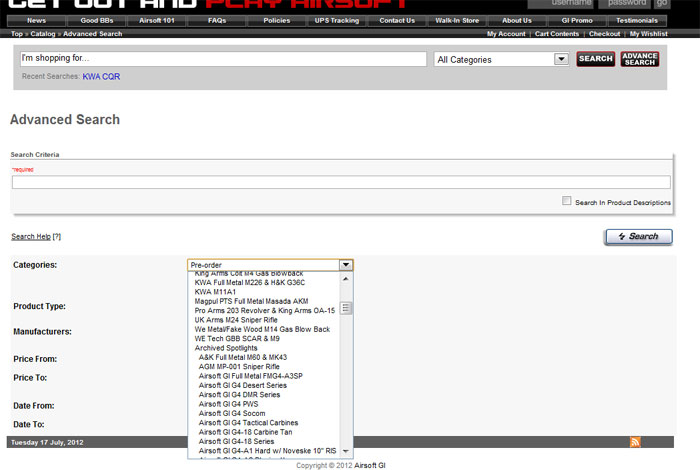Image resolution: width=700 pixels, height=470 pixels.
Task: Open the Airsoft 101 menu tab
Action: coord(158,20)
